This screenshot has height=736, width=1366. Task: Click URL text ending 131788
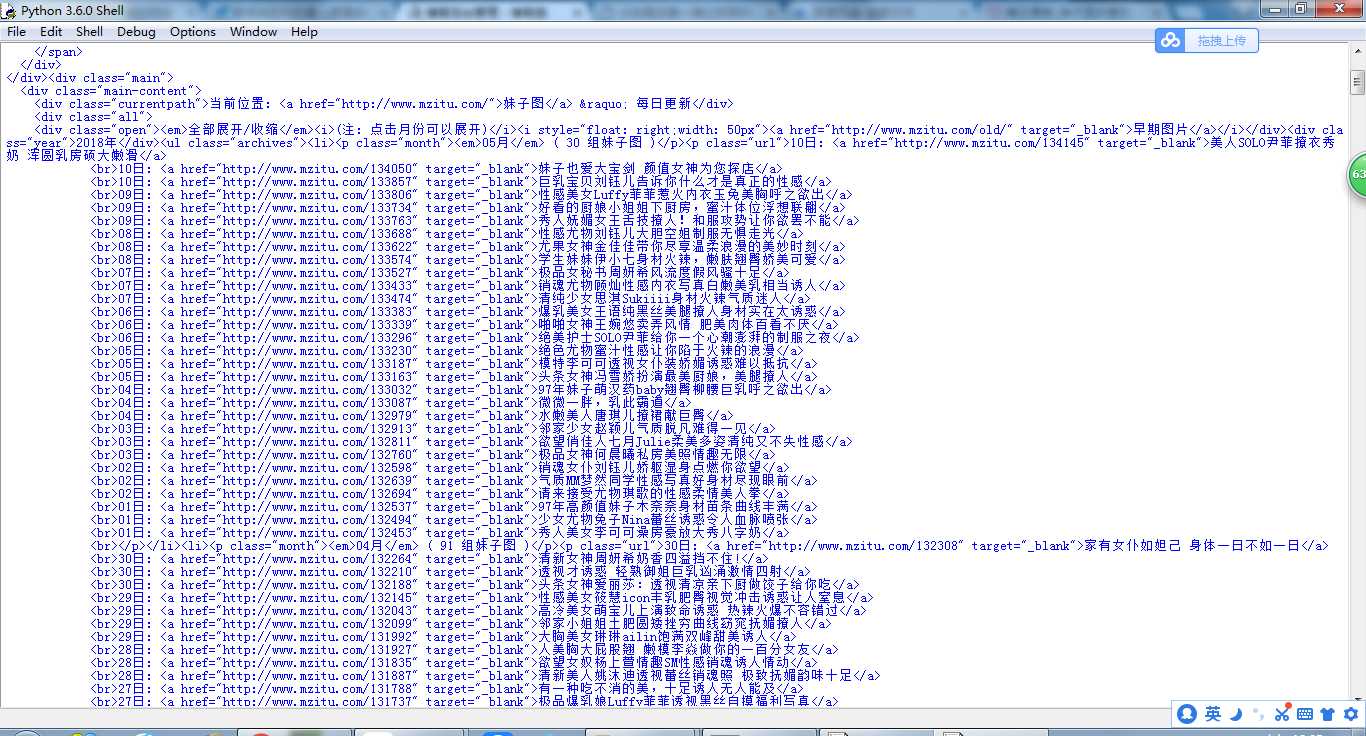[317, 689]
